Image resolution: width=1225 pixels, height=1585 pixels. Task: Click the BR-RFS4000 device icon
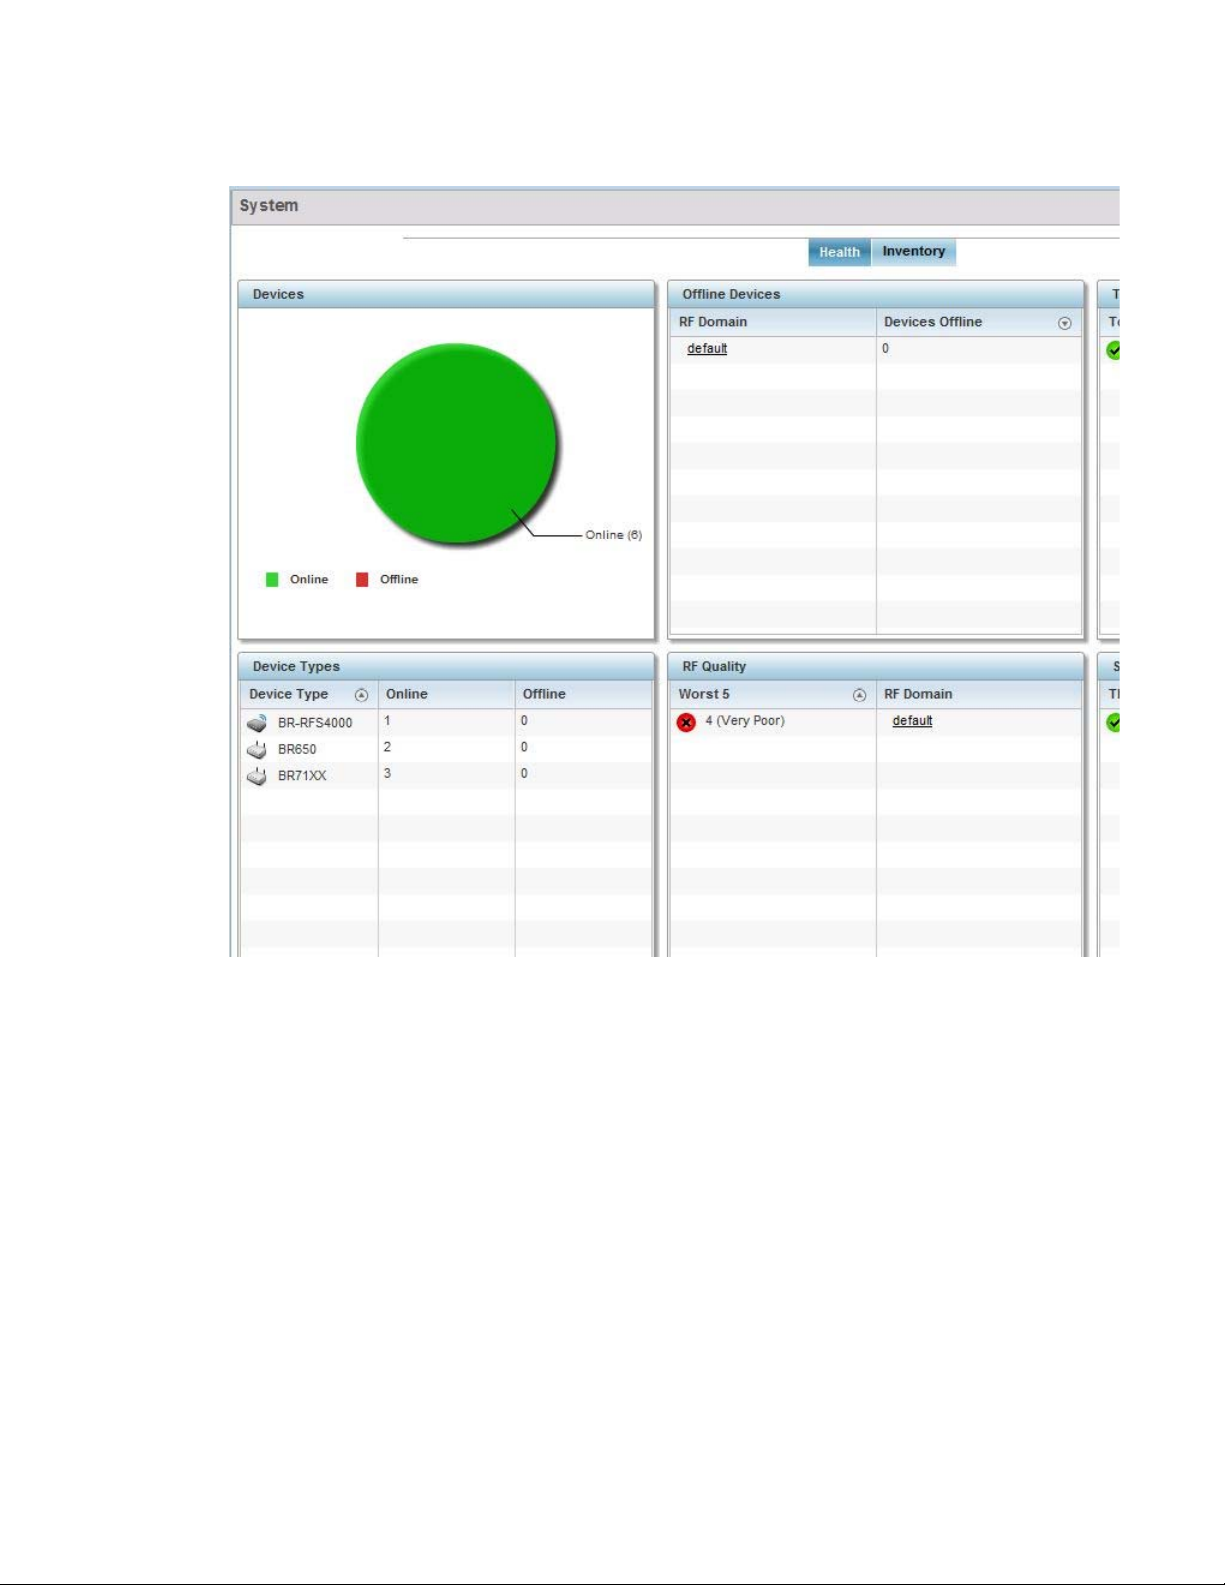click(x=257, y=723)
